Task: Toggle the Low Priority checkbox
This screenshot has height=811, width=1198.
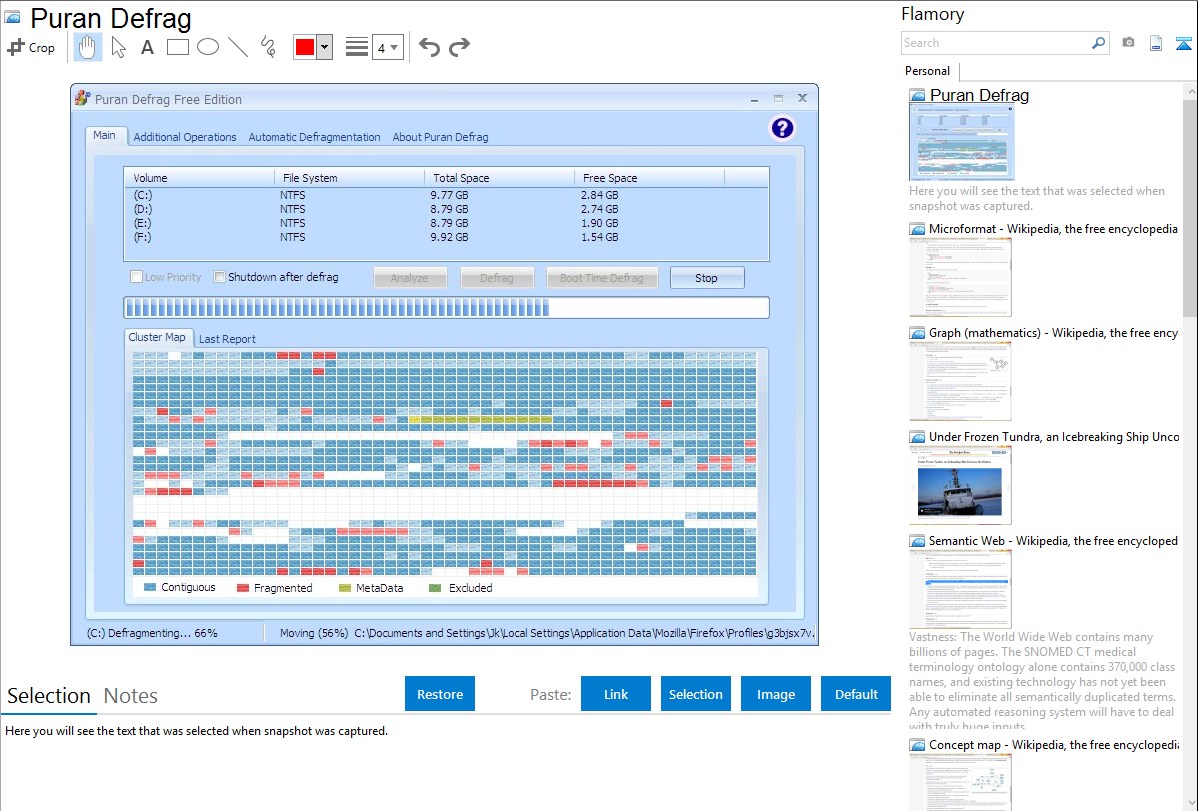Action: pos(137,277)
